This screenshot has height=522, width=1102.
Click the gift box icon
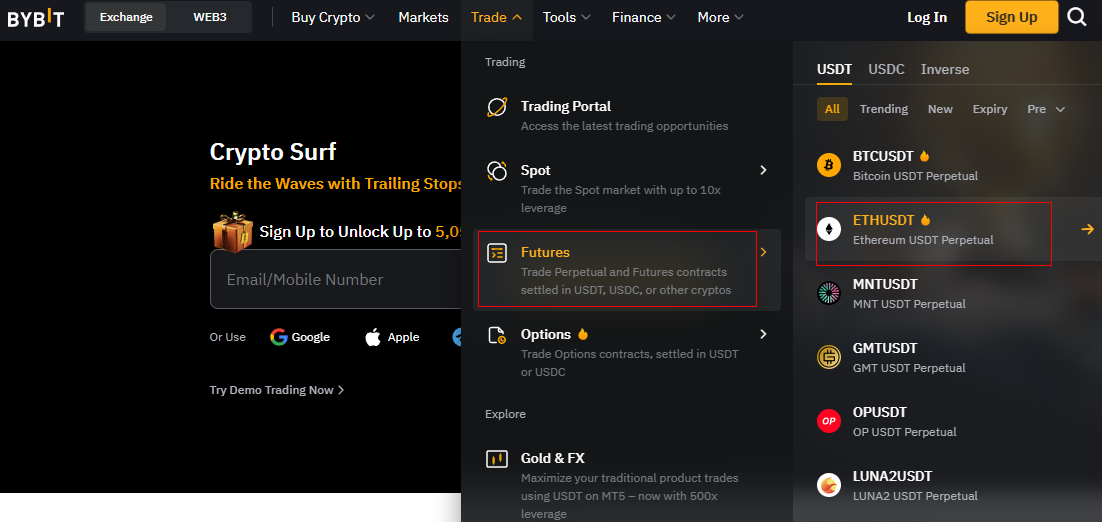click(233, 231)
